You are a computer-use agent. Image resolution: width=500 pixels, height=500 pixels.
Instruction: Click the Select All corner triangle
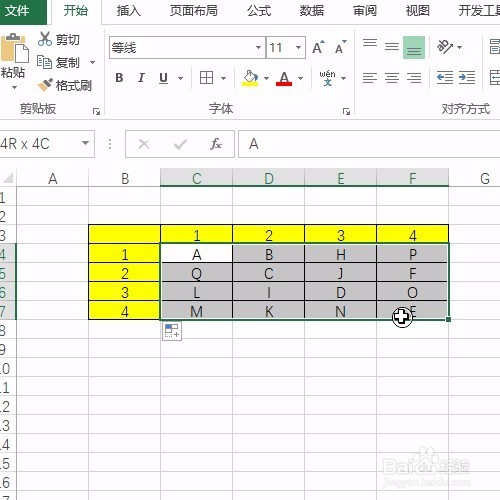[x=8, y=178]
